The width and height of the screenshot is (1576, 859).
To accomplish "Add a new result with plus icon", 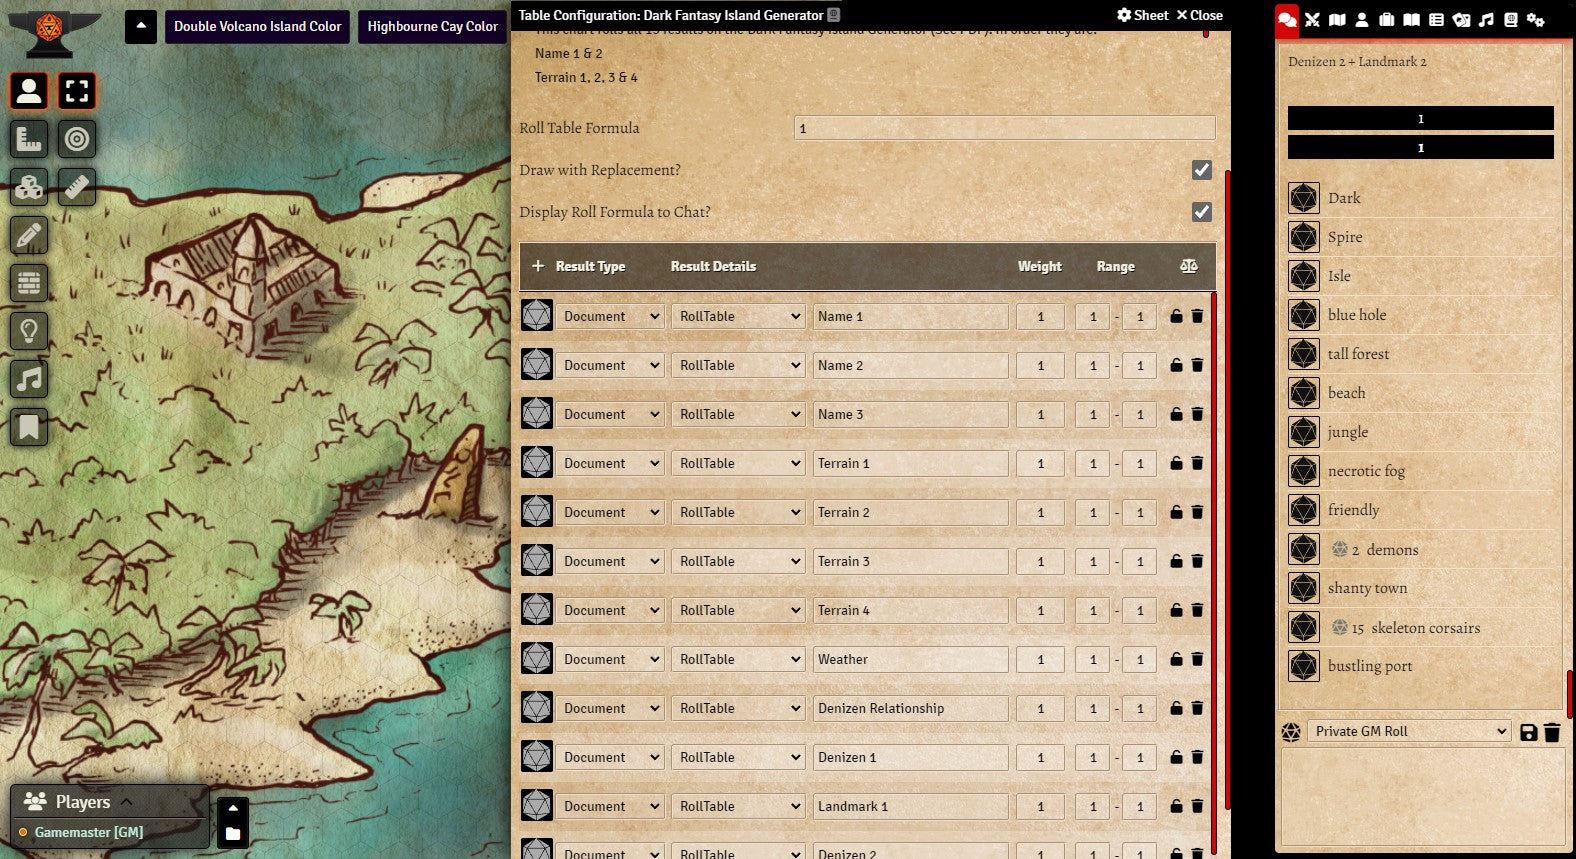I will tap(538, 266).
